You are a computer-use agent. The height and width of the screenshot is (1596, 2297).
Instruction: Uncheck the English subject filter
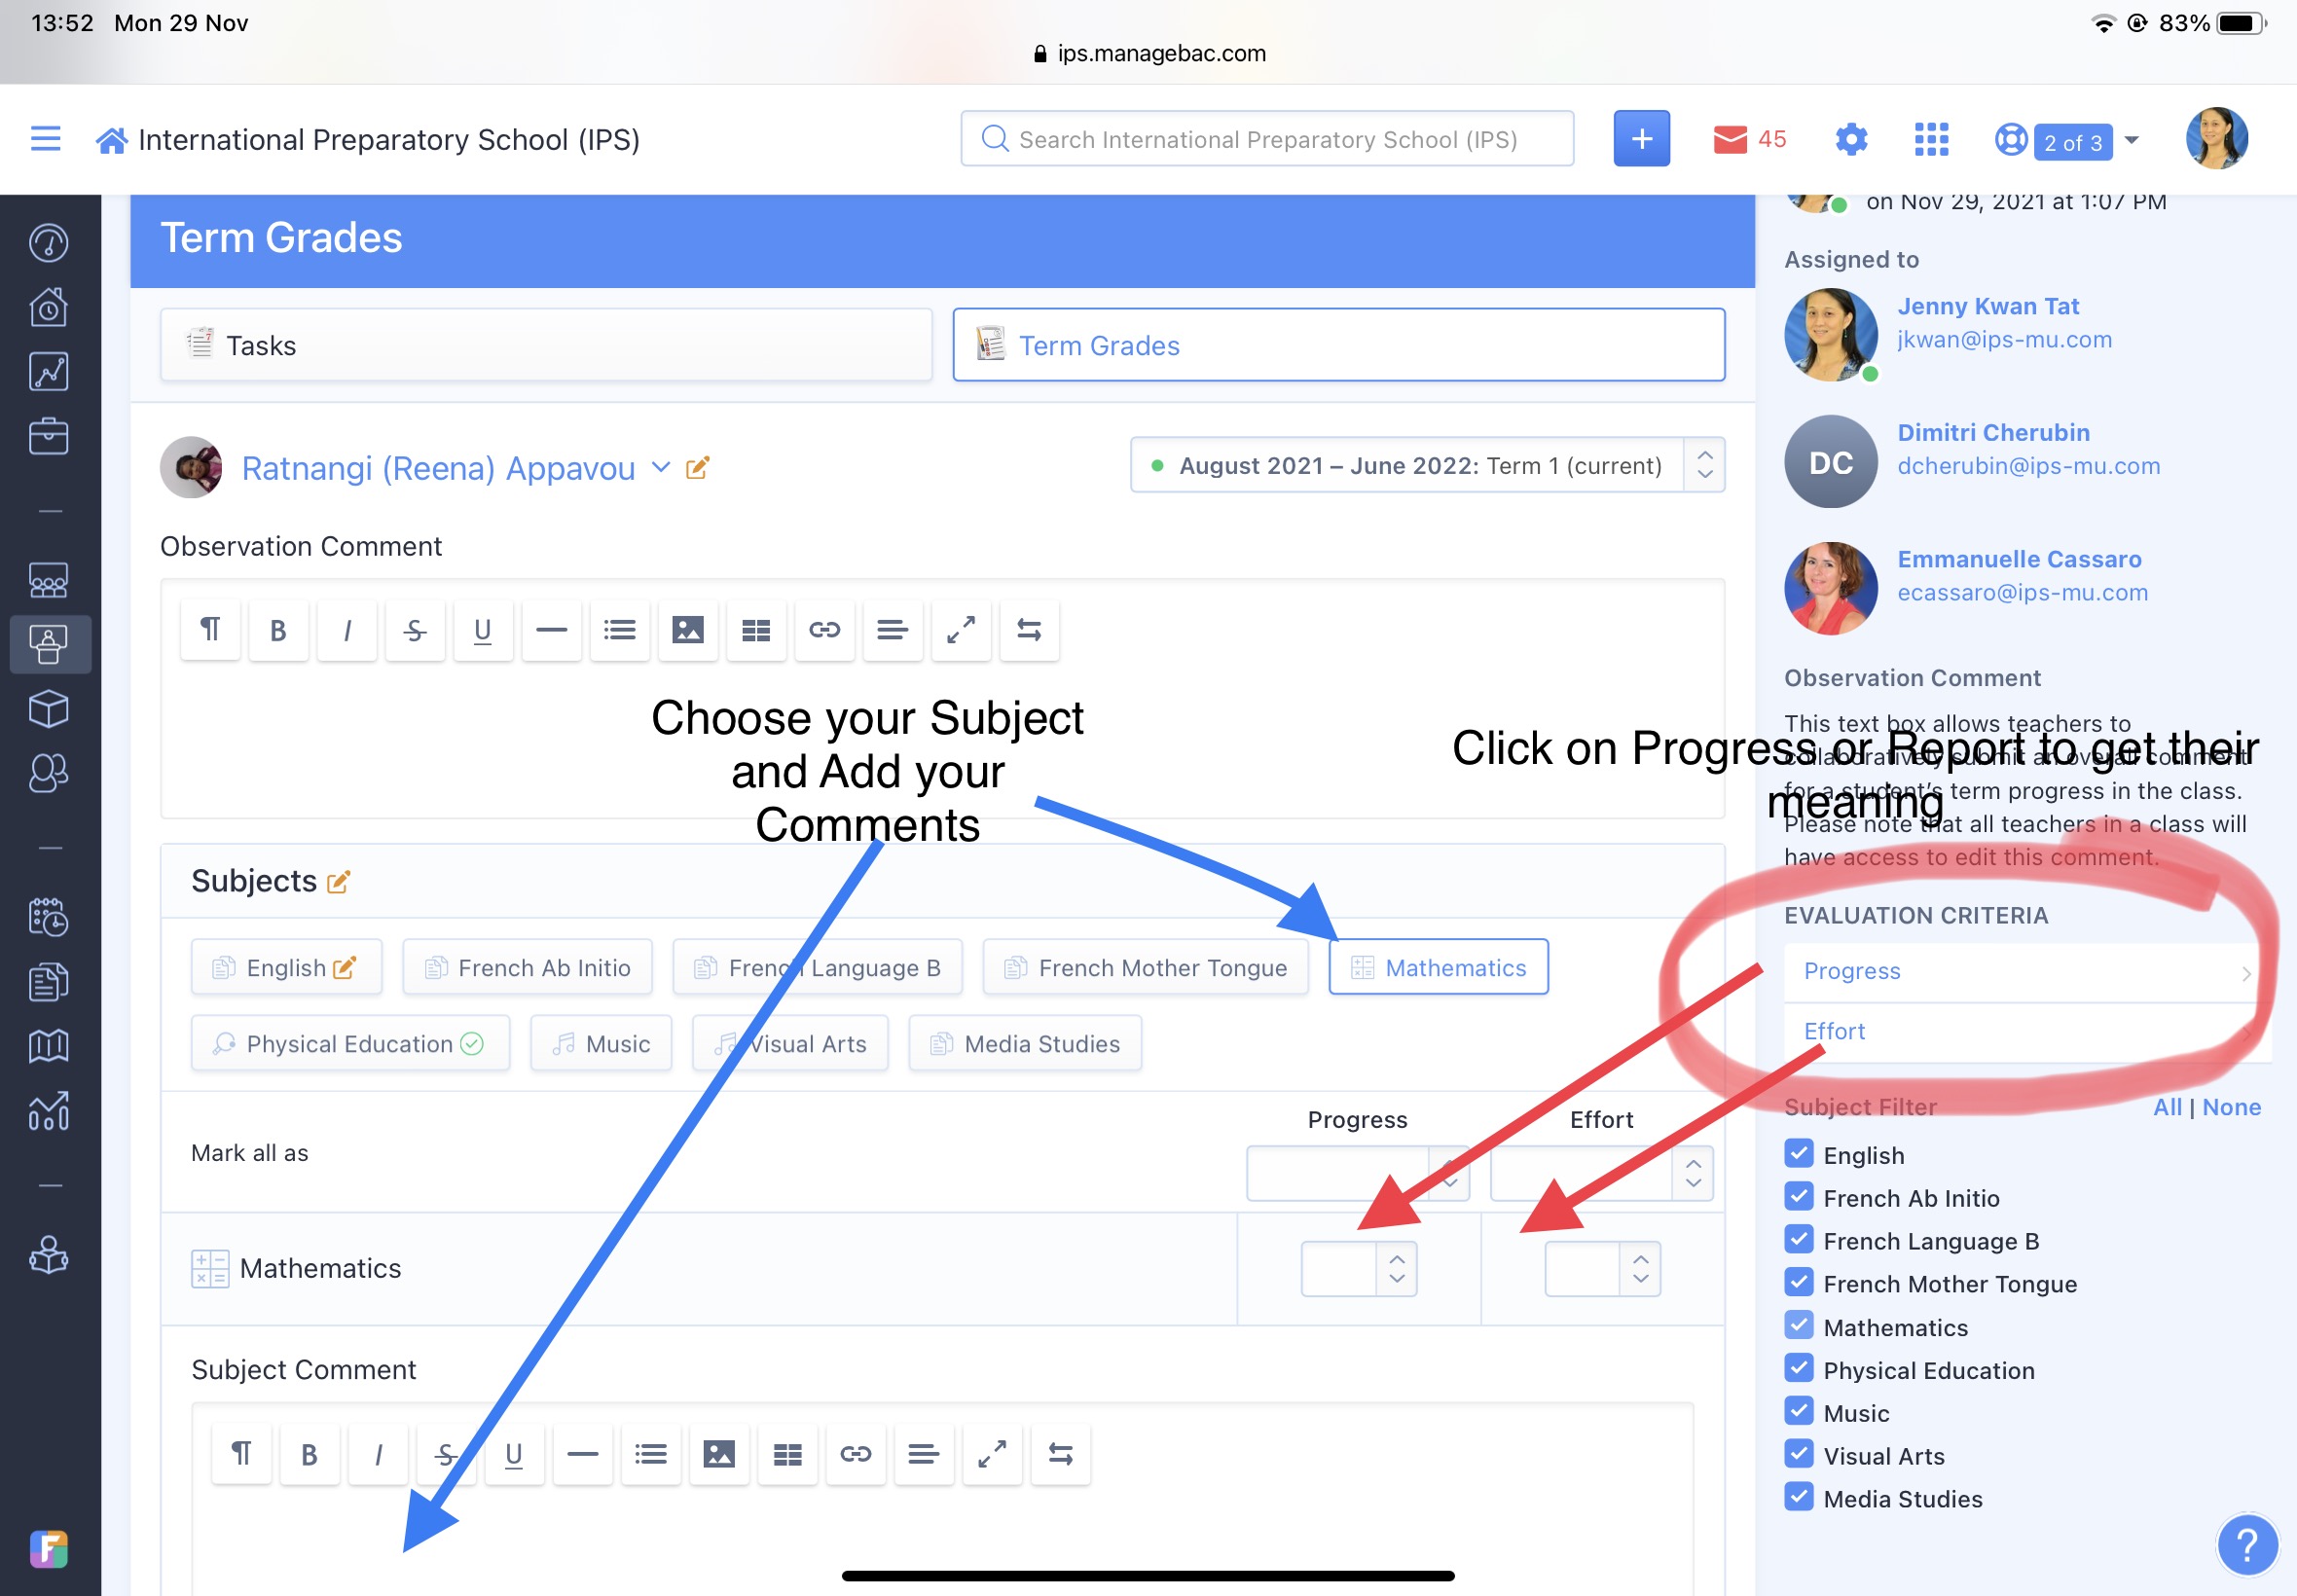[1798, 1154]
